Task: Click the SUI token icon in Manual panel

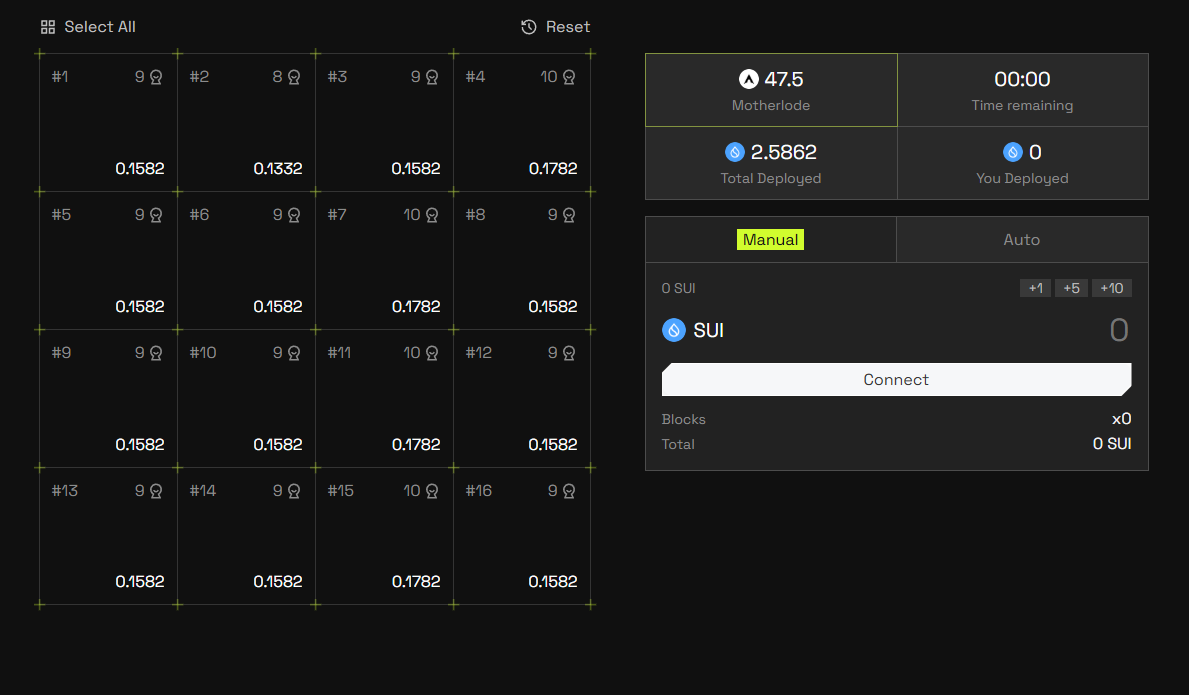Action: tap(674, 330)
